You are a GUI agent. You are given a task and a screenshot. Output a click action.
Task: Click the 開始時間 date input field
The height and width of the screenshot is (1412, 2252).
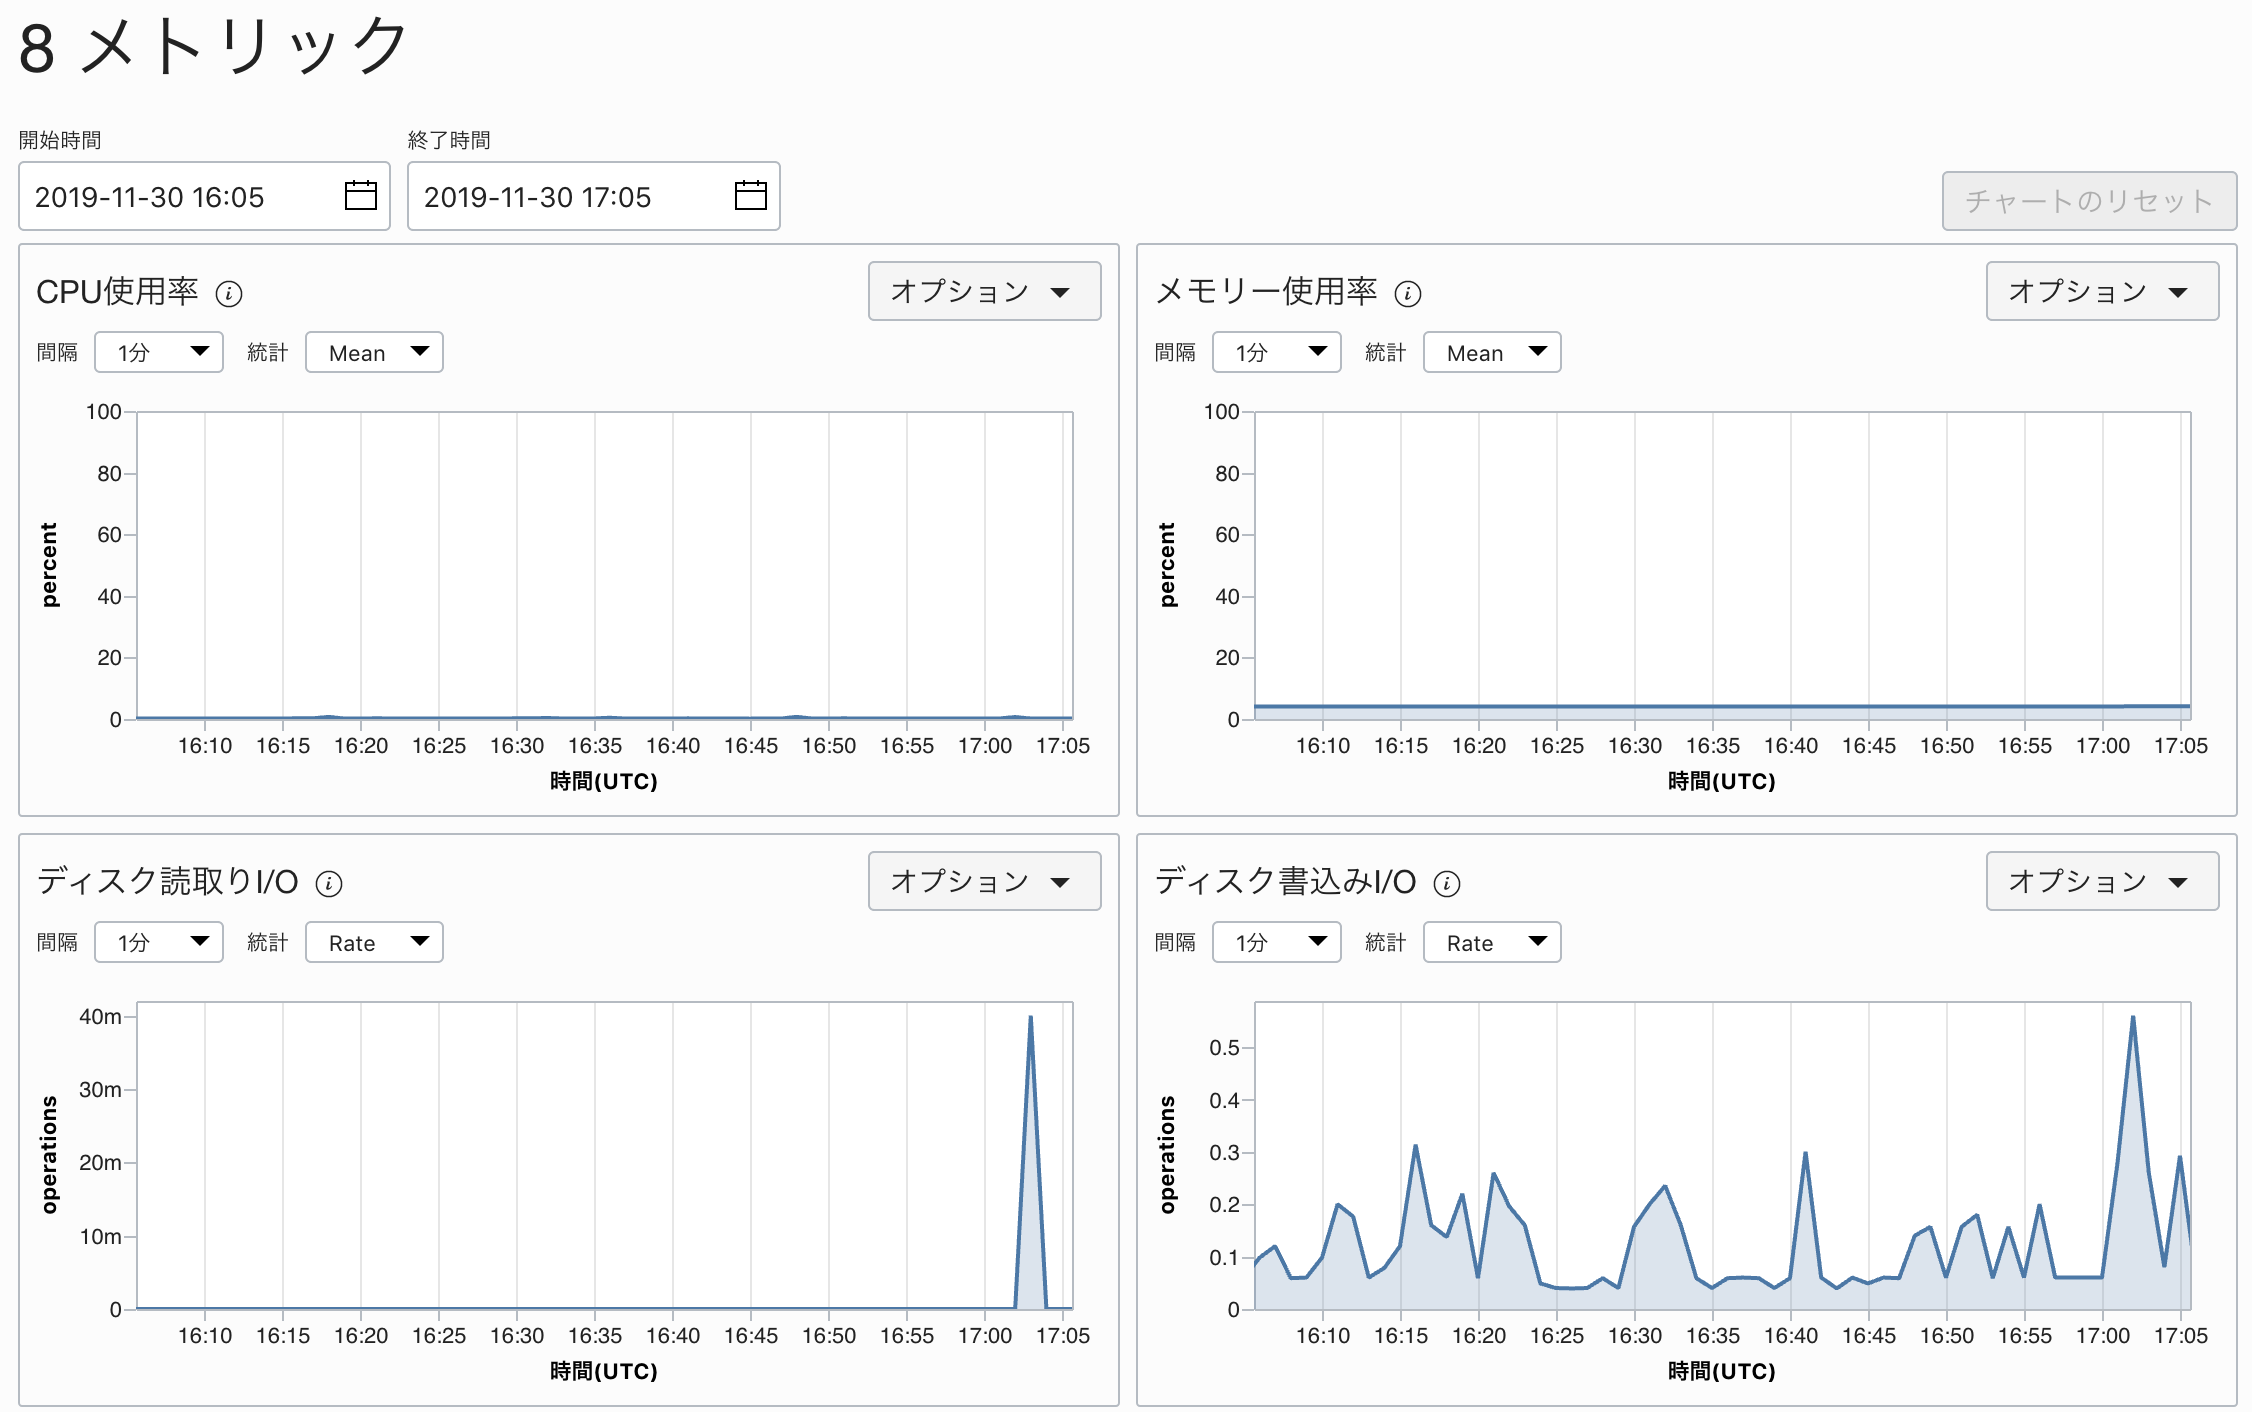coord(204,196)
